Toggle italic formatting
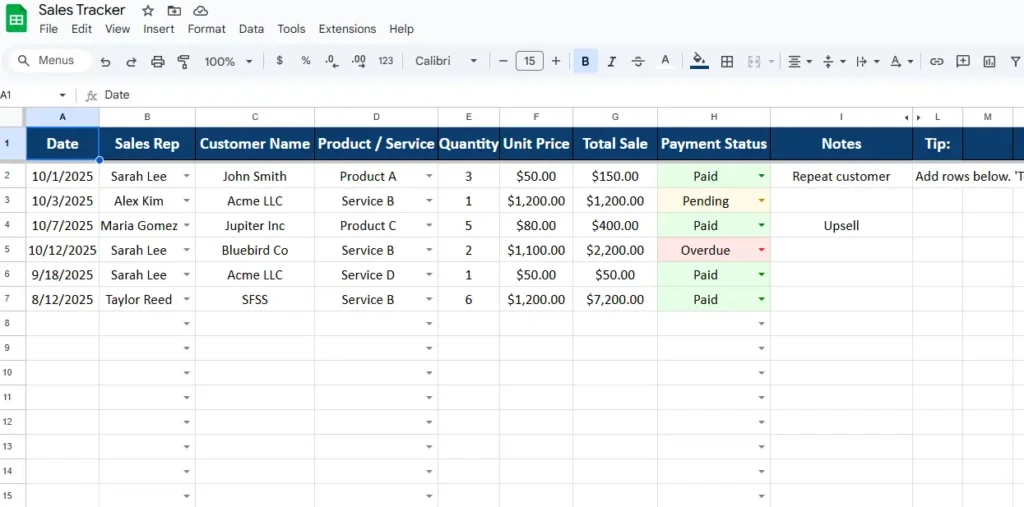 pyautogui.click(x=612, y=61)
